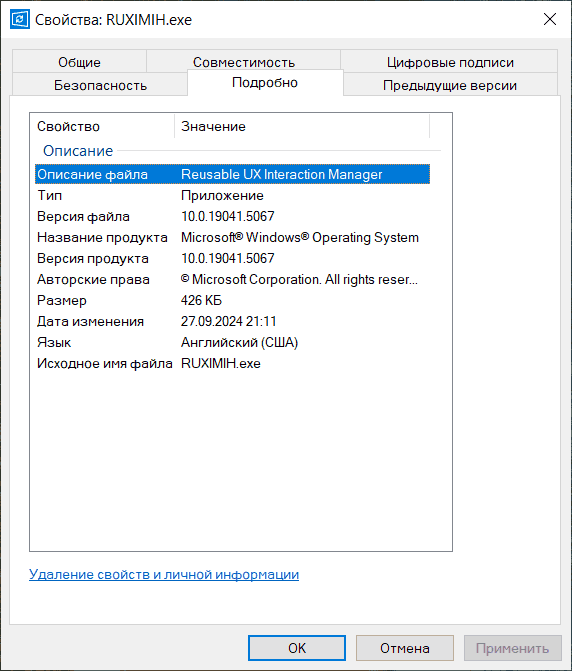Image resolution: width=572 pixels, height=671 pixels.
Task: Select the Авторские права row
Action: (232, 279)
